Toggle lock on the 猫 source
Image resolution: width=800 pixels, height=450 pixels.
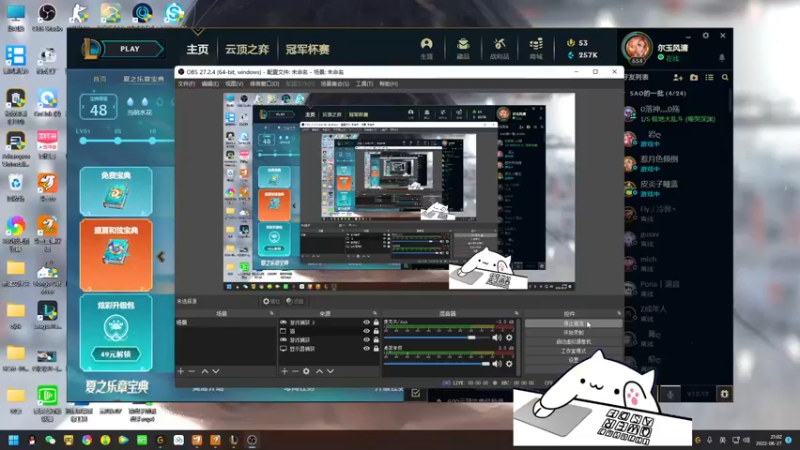click(x=376, y=331)
